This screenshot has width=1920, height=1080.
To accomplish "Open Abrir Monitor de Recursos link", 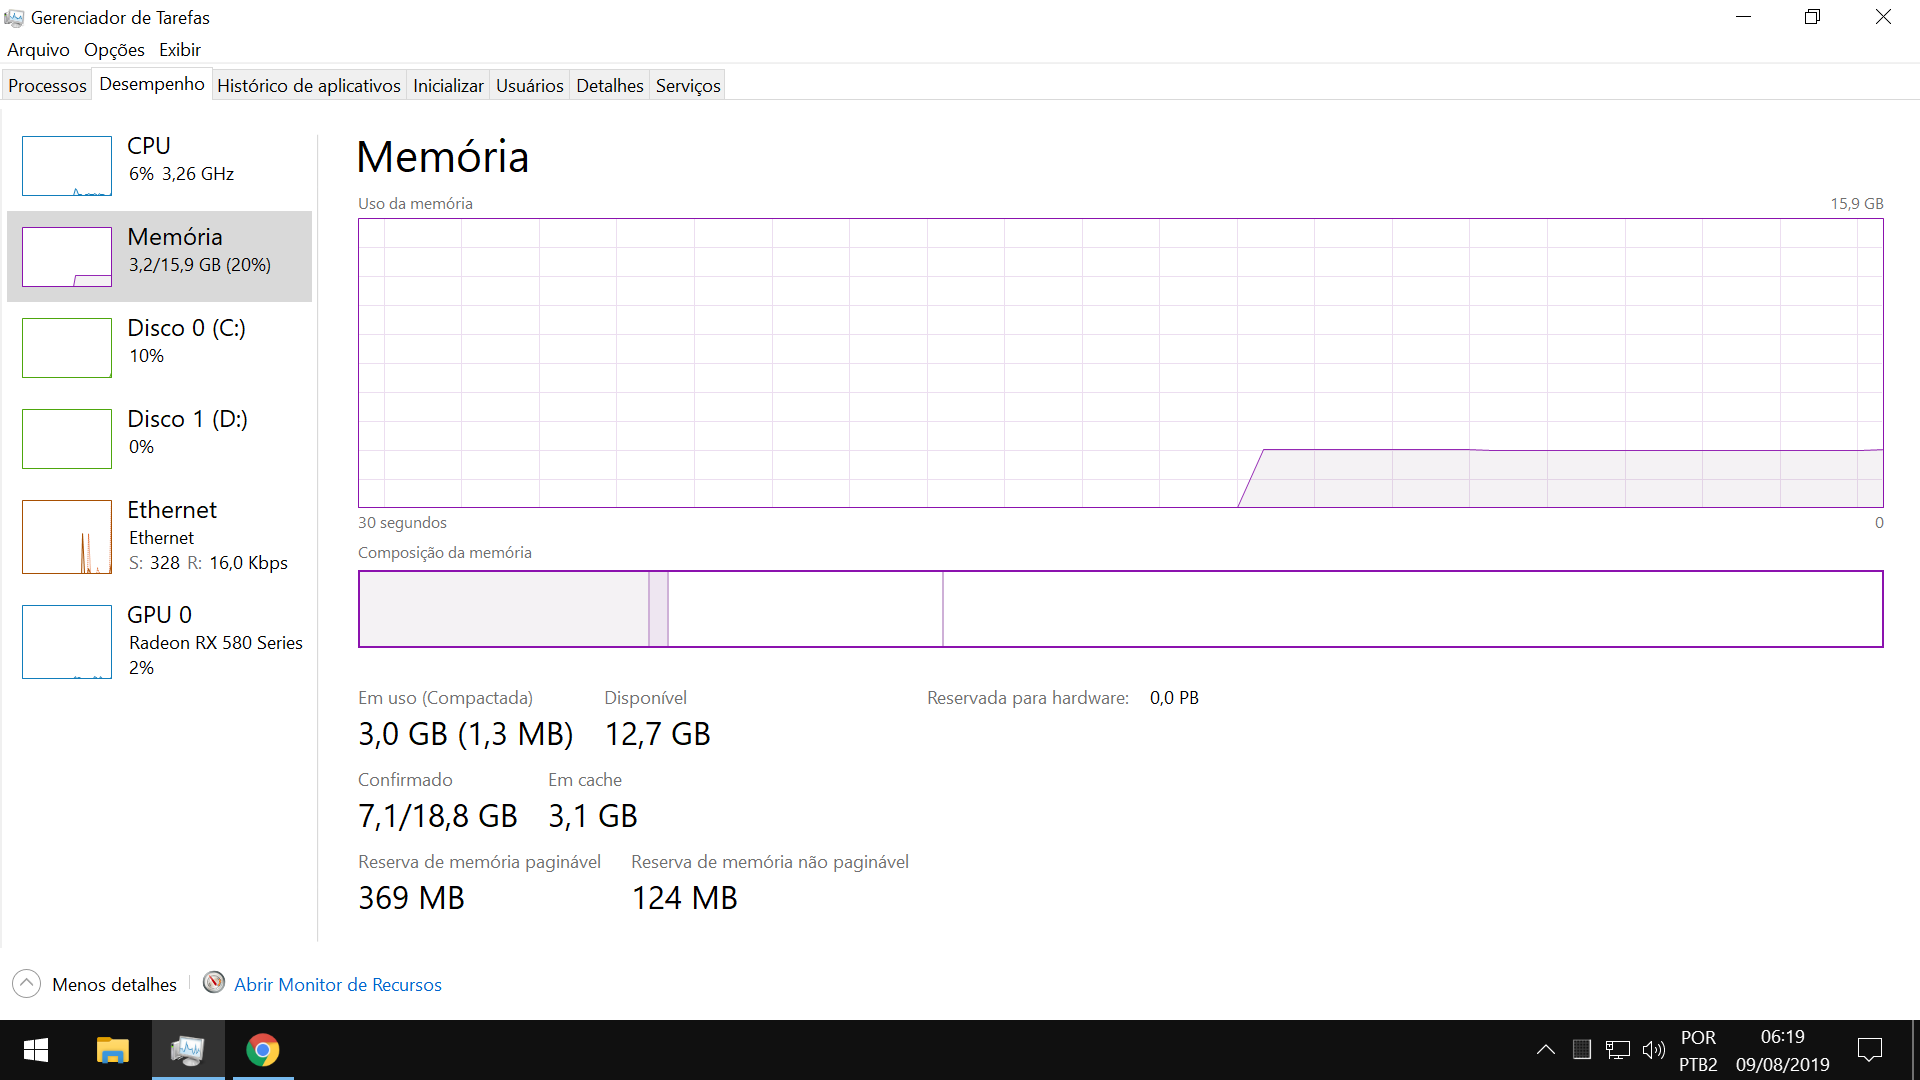I will click(337, 985).
